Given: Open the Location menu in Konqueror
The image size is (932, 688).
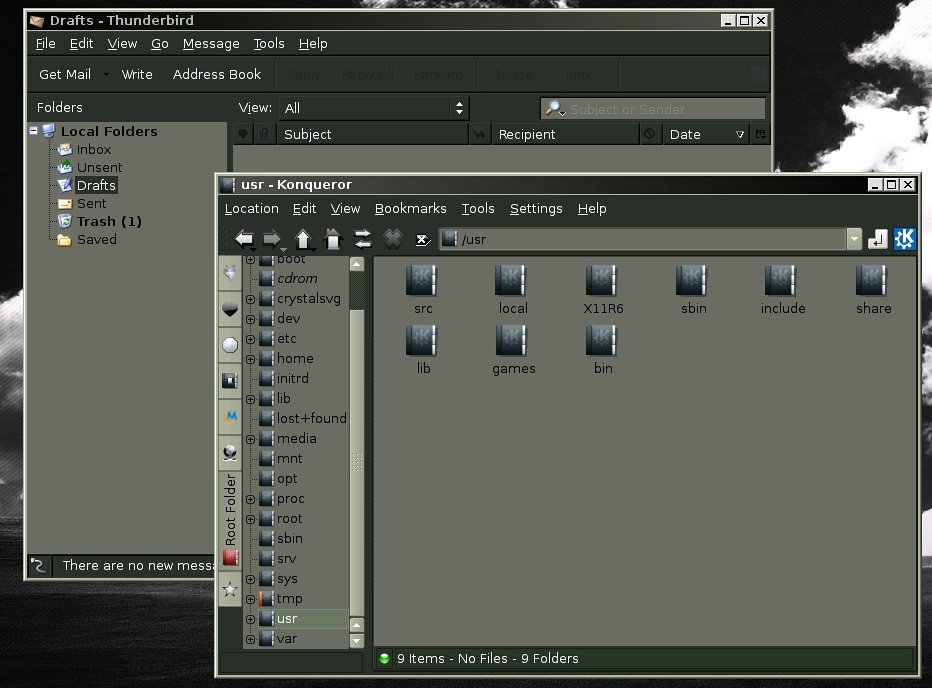Looking at the screenshot, I should pyautogui.click(x=251, y=209).
